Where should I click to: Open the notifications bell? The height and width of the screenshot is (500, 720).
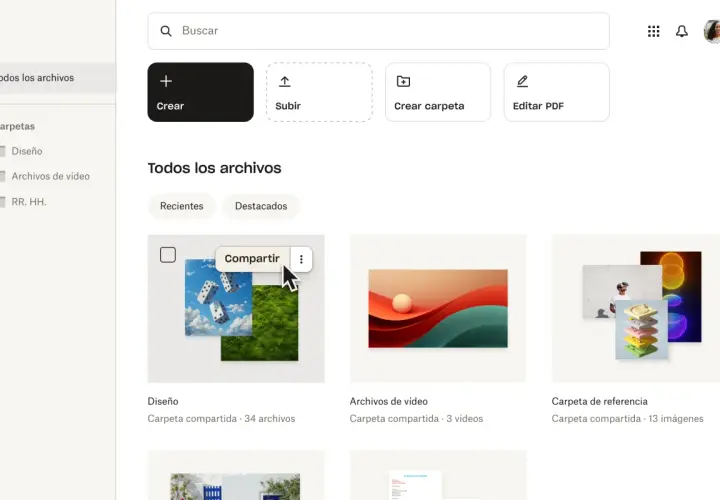tap(681, 31)
